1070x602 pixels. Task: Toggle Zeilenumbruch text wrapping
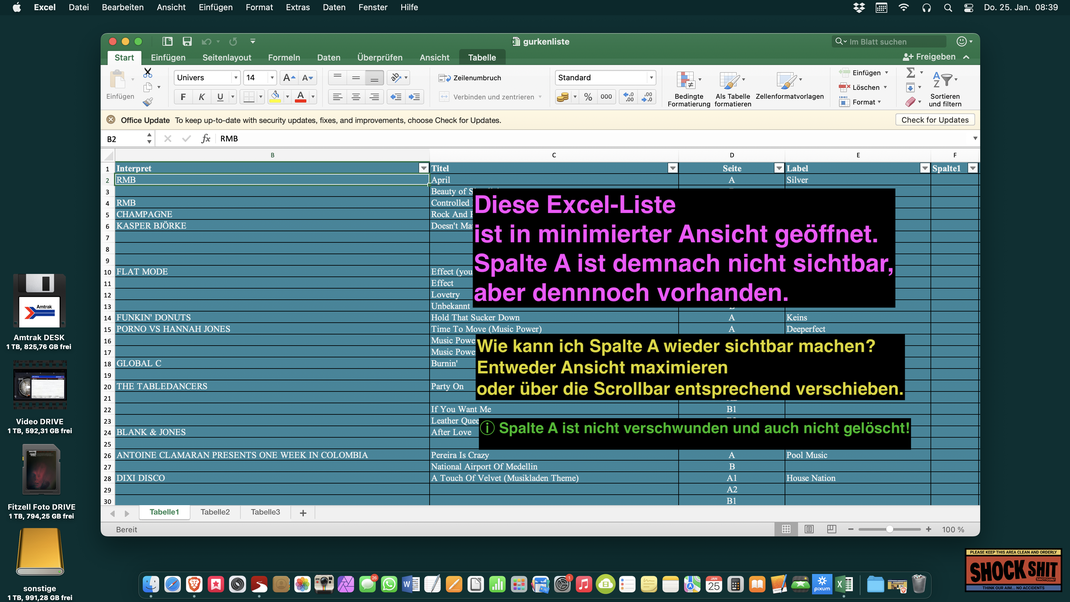click(469, 78)
